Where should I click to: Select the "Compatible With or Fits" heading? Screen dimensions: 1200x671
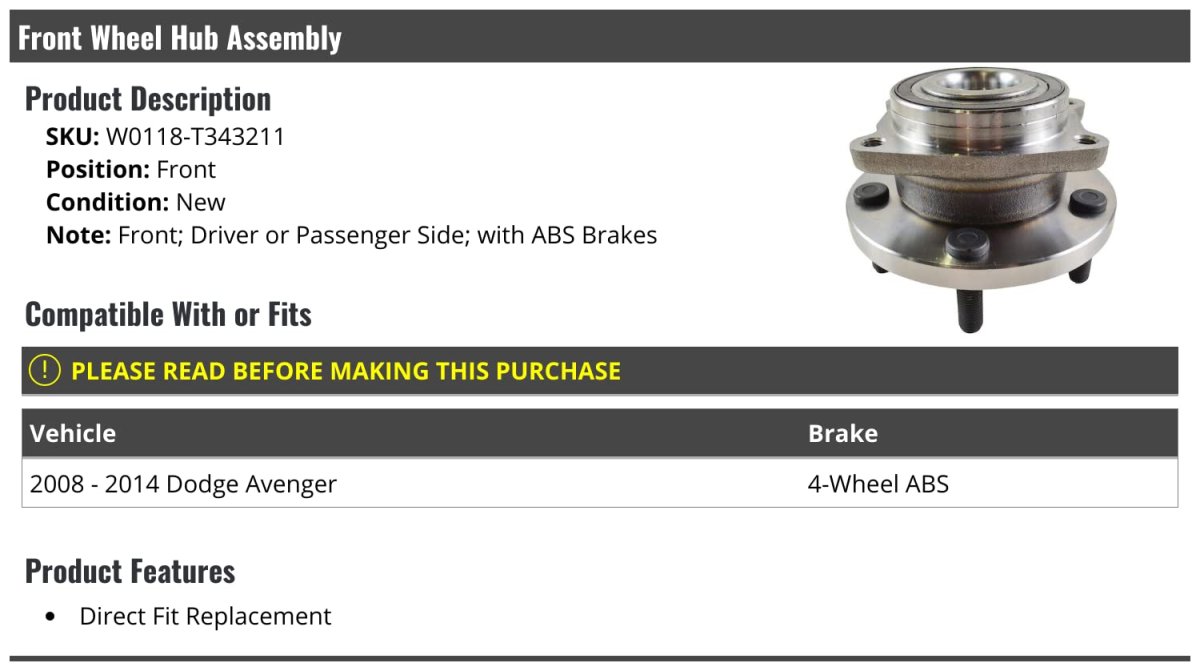168,315
